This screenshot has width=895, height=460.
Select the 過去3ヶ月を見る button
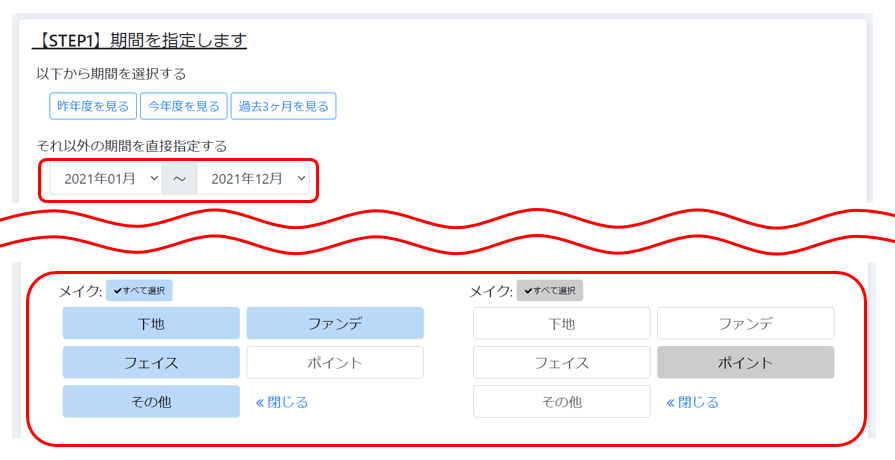coord(284,105)
